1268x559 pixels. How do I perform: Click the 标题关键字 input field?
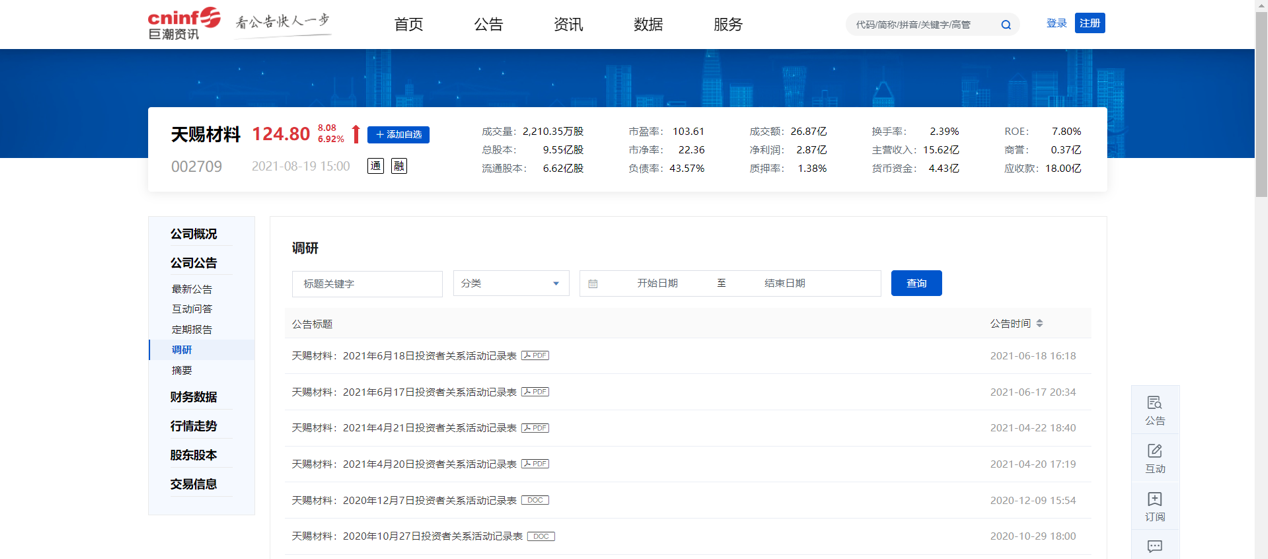pyautogui.click(x=367, y=283)
